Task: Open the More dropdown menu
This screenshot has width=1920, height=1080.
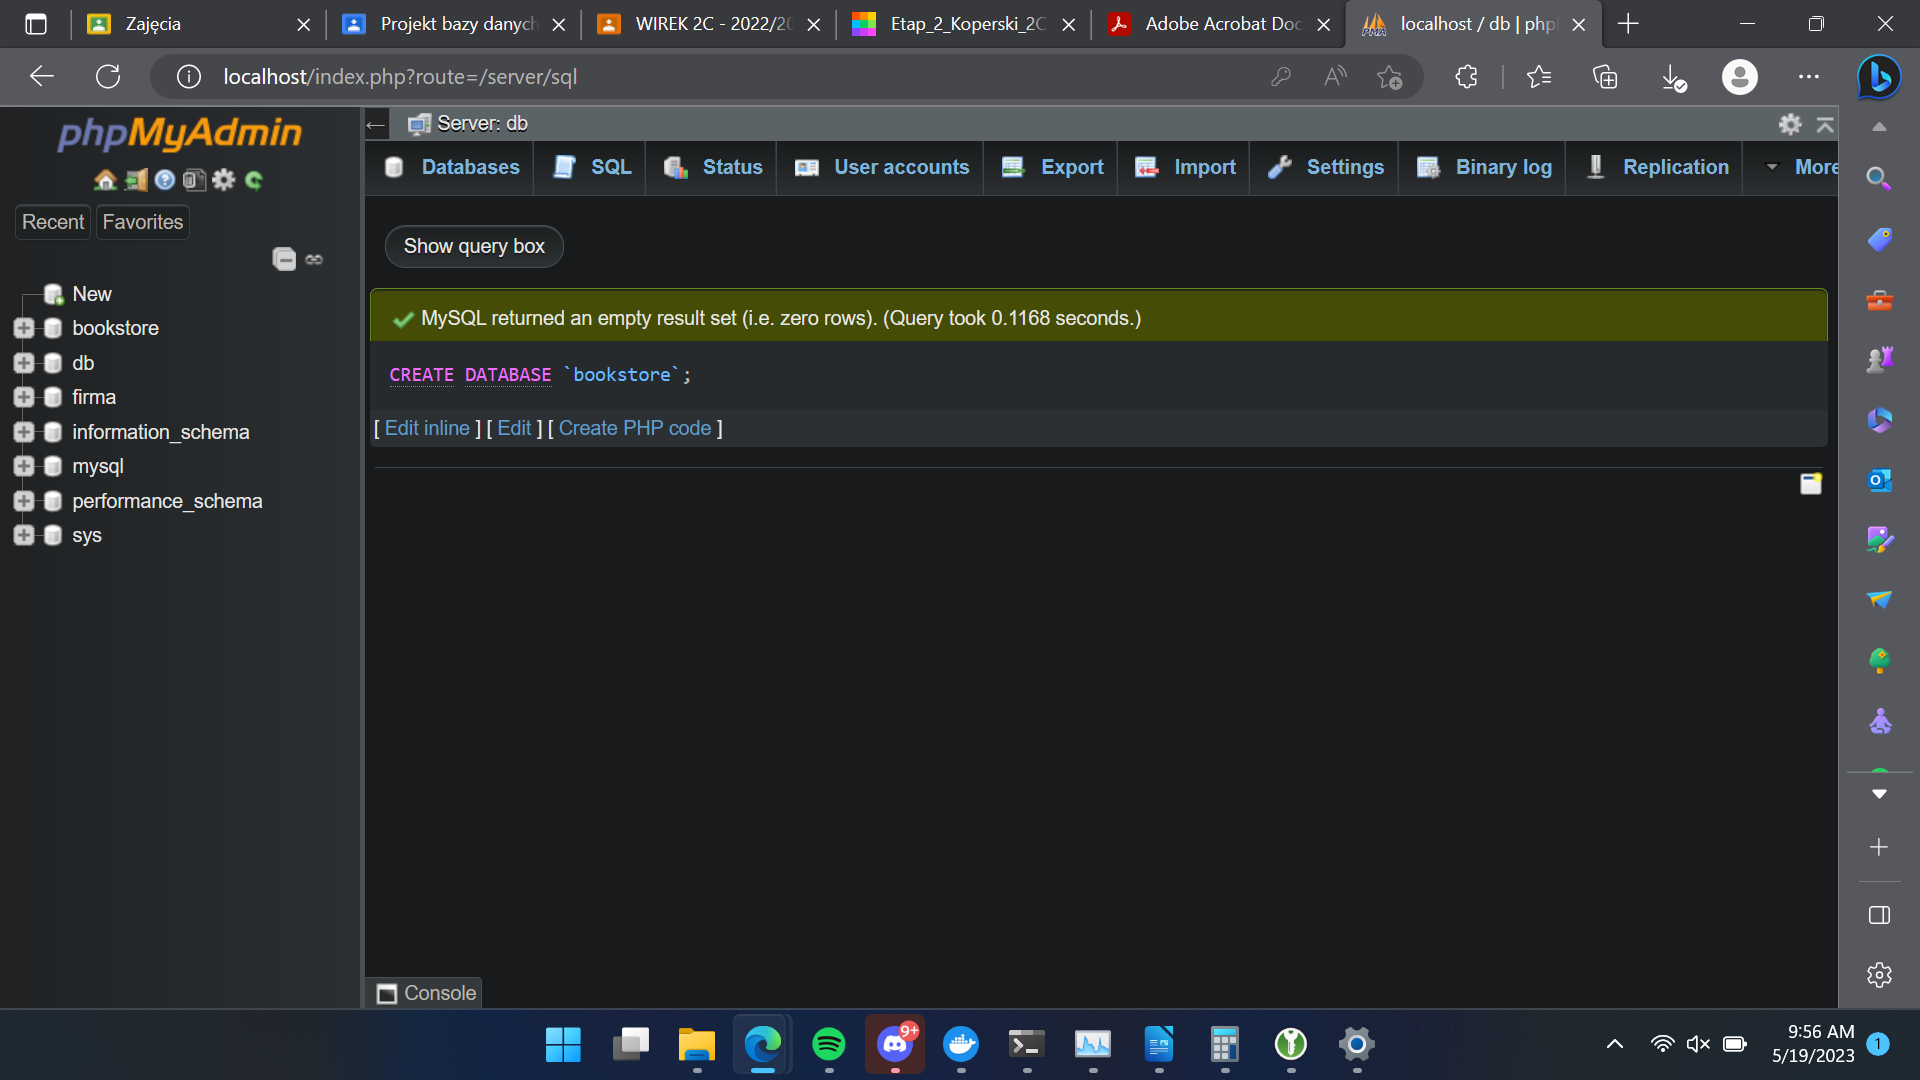Action: (1803, 167)
